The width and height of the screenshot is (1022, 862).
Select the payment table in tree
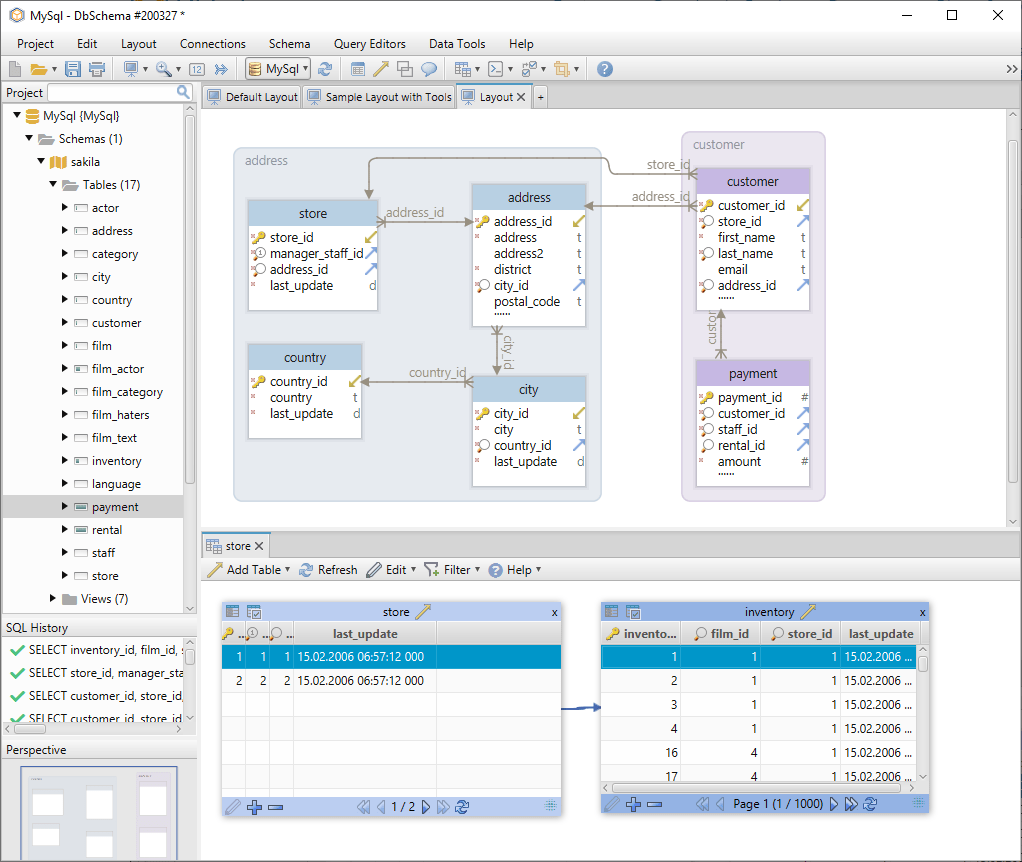tap(115, 506)
